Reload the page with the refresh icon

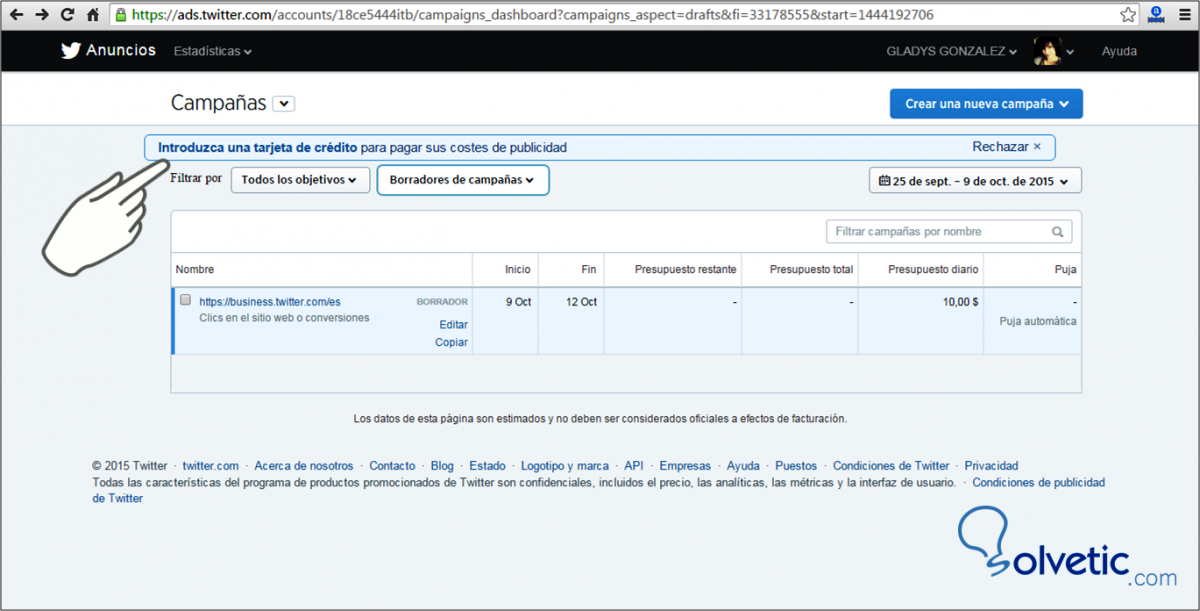pos(67,15)
